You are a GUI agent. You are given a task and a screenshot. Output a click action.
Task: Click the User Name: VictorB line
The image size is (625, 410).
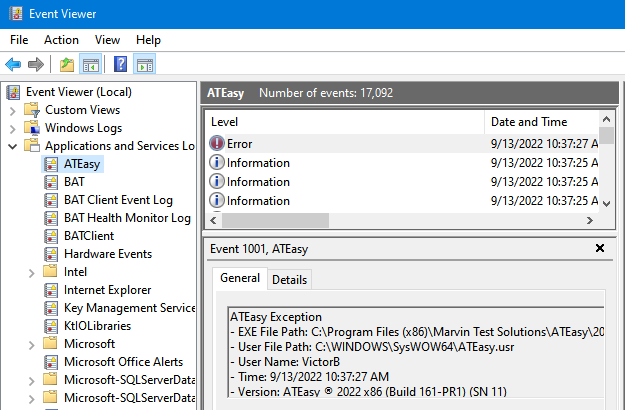click(x=285, y=362)
